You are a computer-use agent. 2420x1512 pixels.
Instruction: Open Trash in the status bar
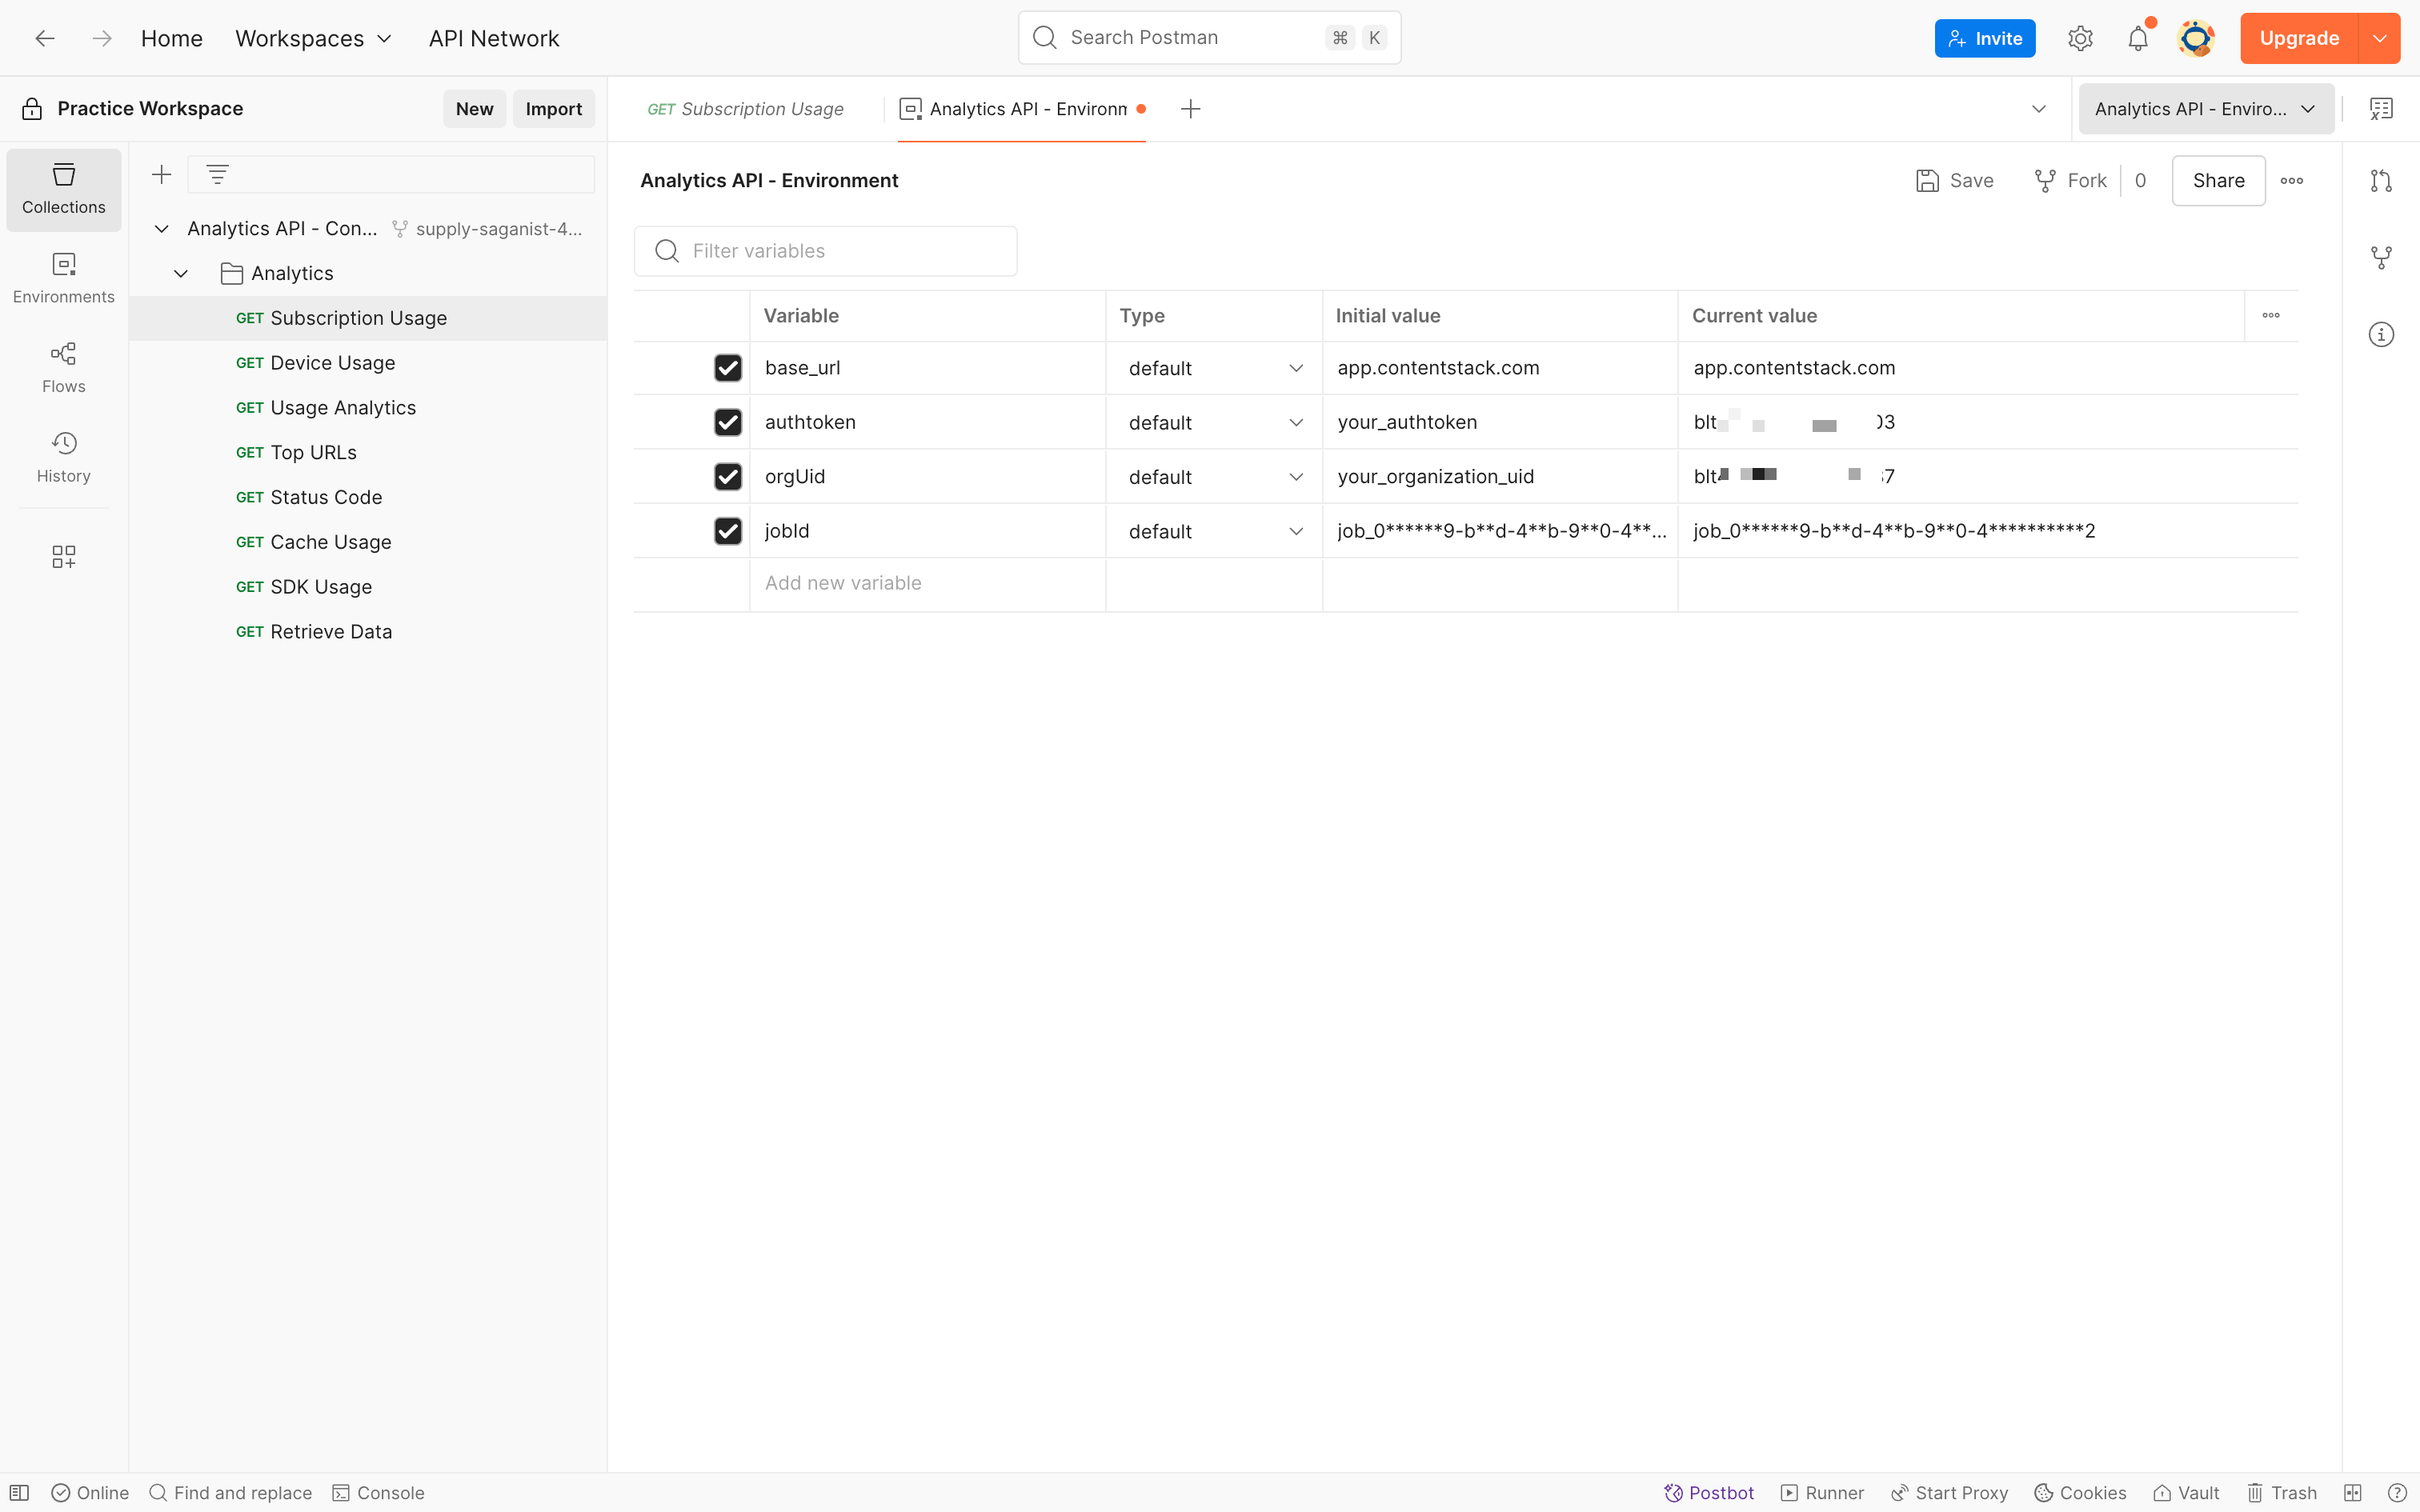pos(2281,1492)
